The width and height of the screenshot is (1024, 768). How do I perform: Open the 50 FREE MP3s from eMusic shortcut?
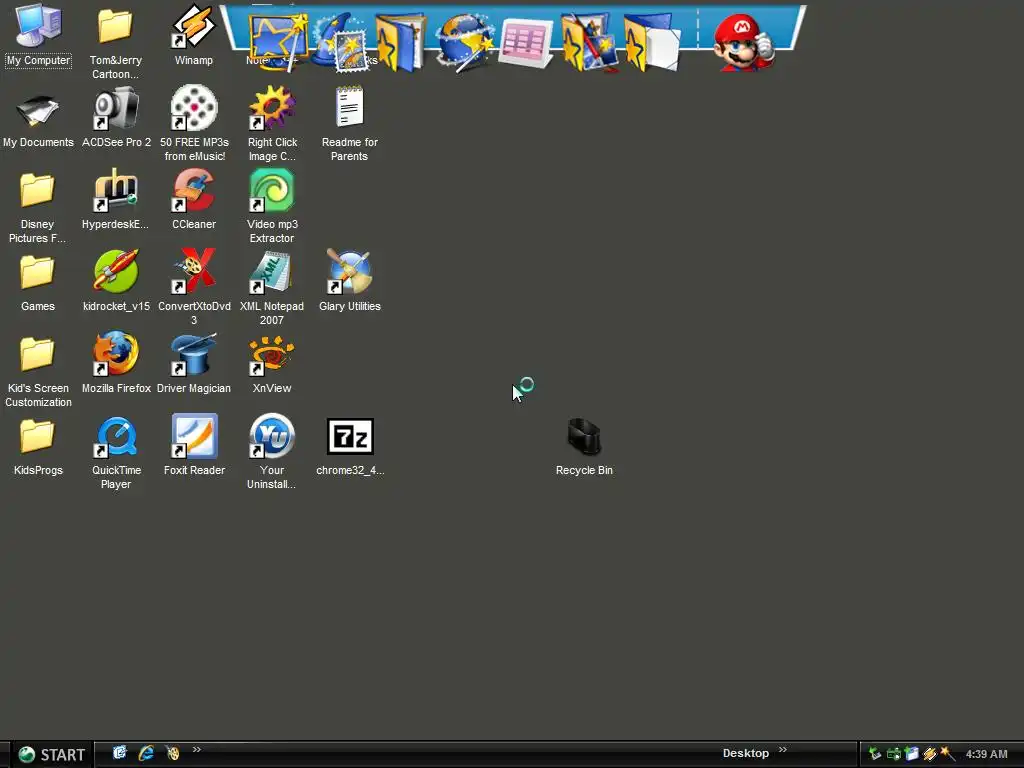click(194, 123)
